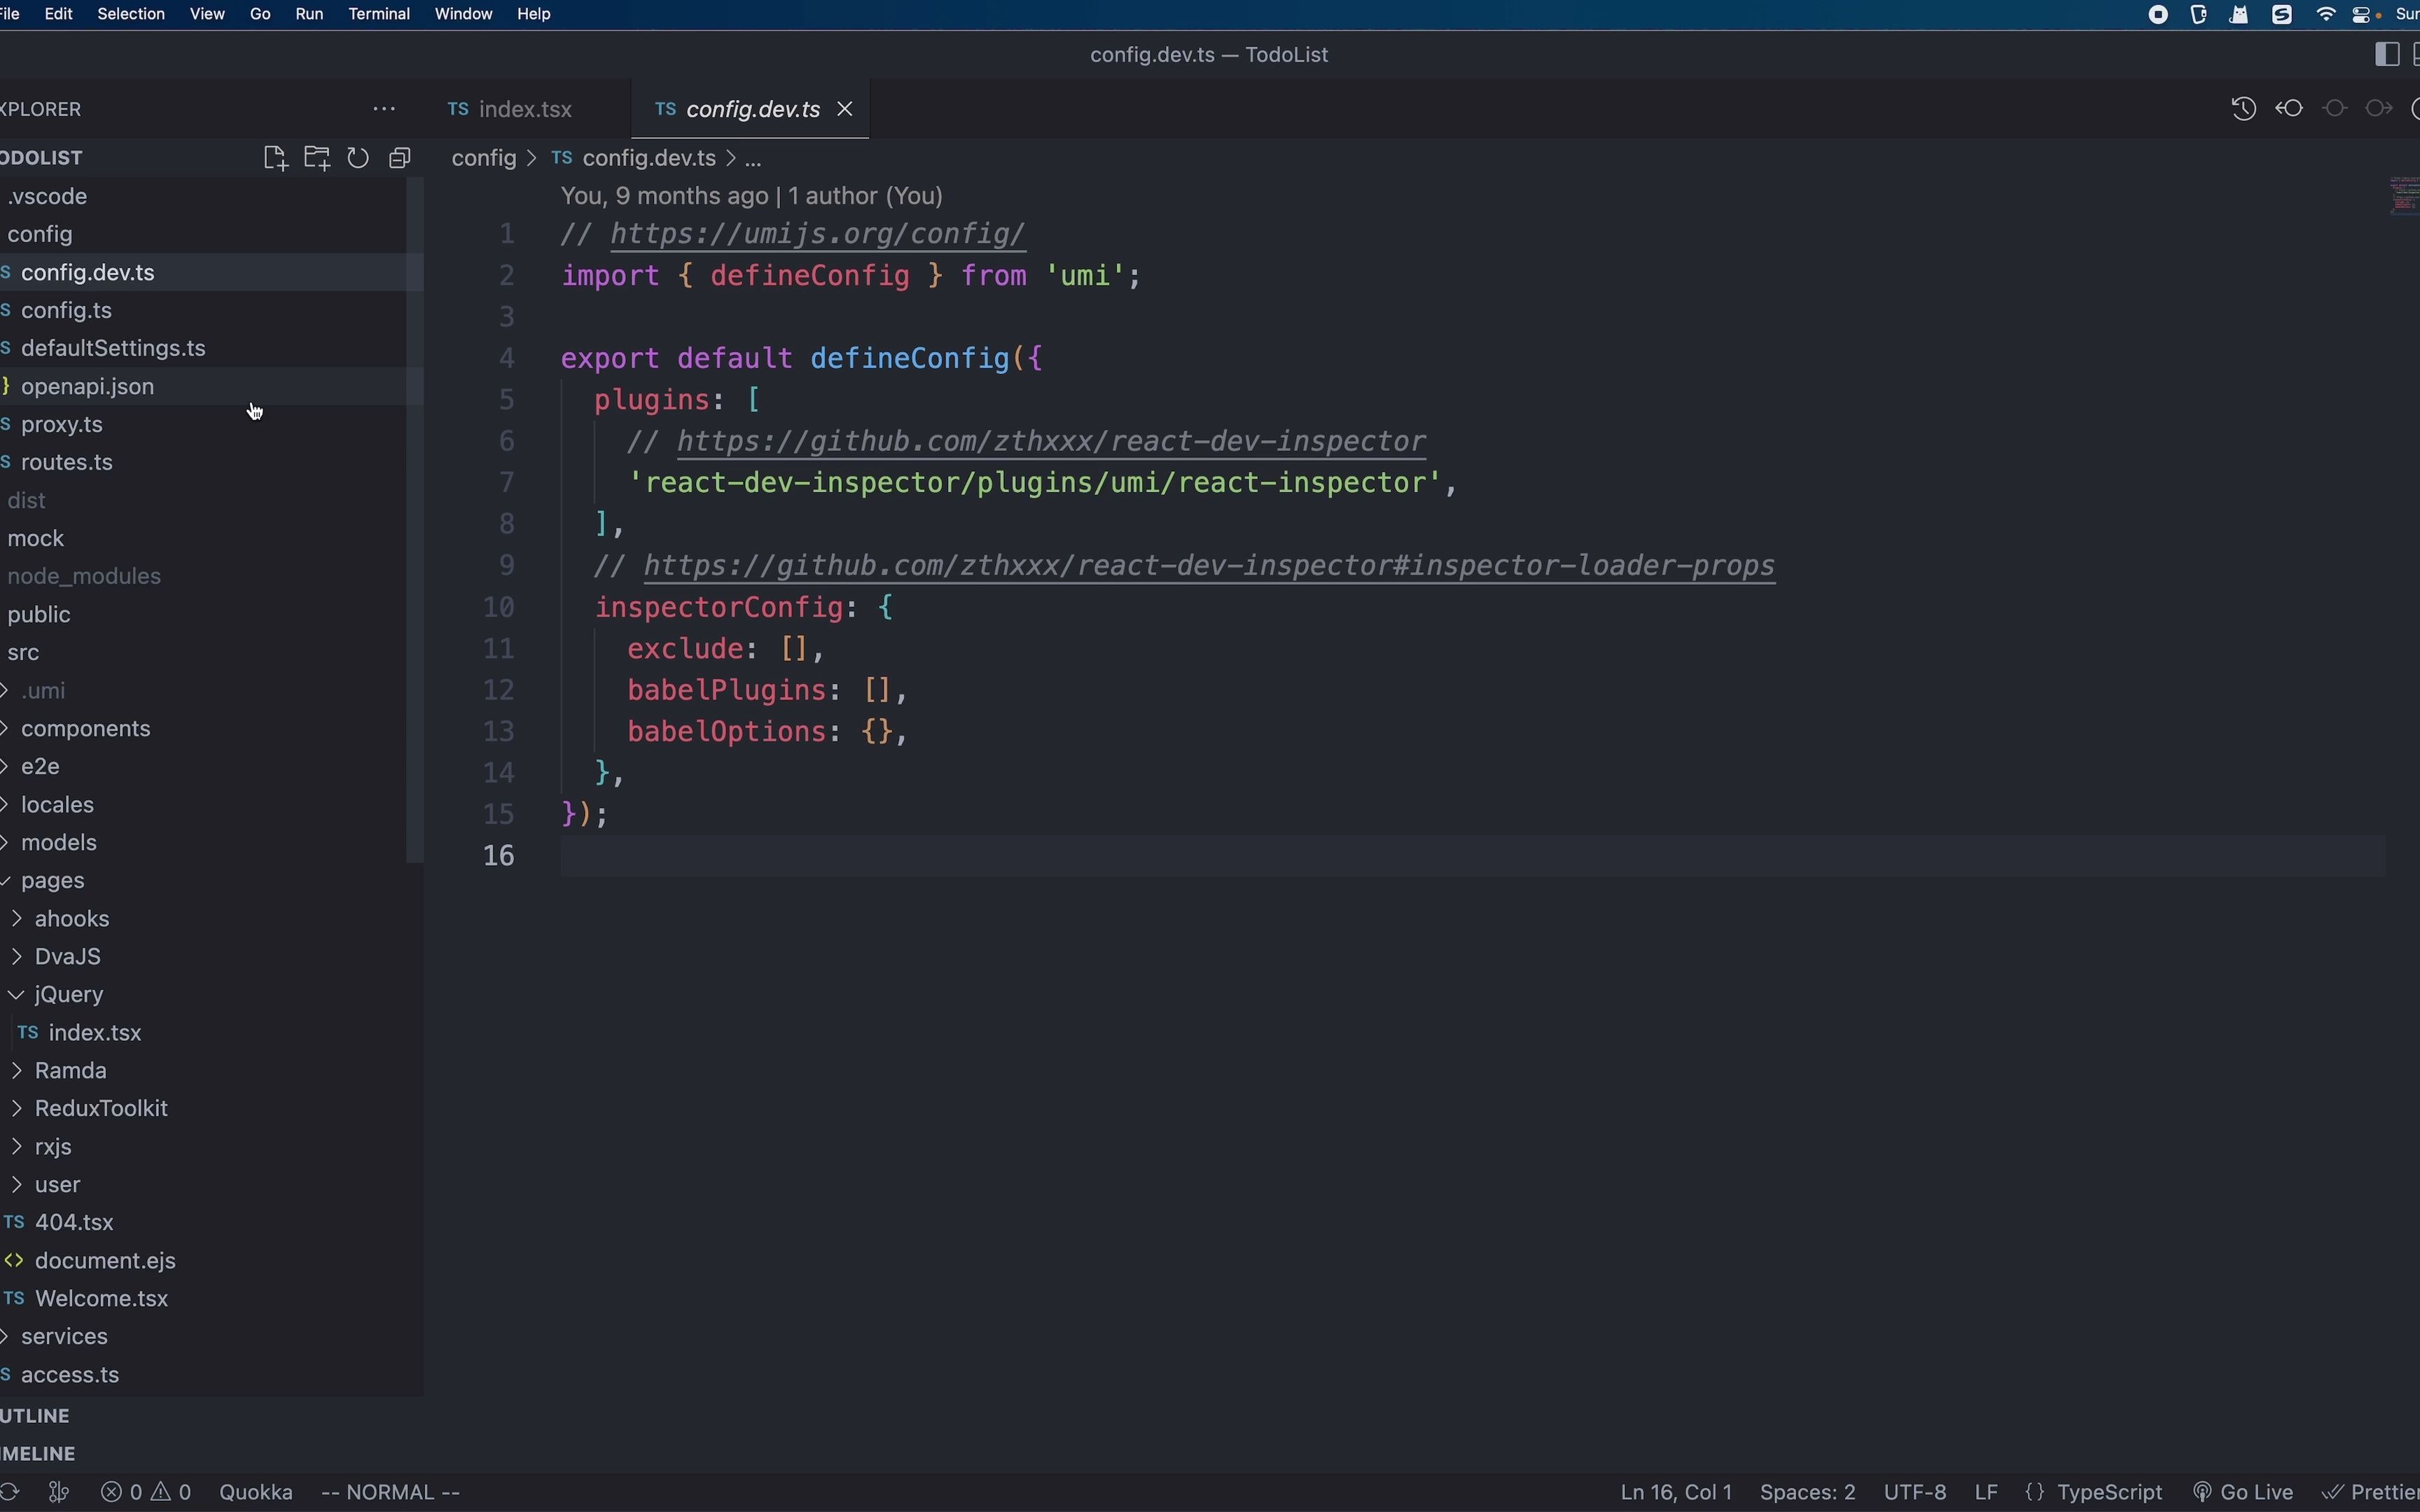The width and height of the screenshot is (2420, 1512).
Task: Click the editor minimap preview
Action: click(x=2404, y=196)
